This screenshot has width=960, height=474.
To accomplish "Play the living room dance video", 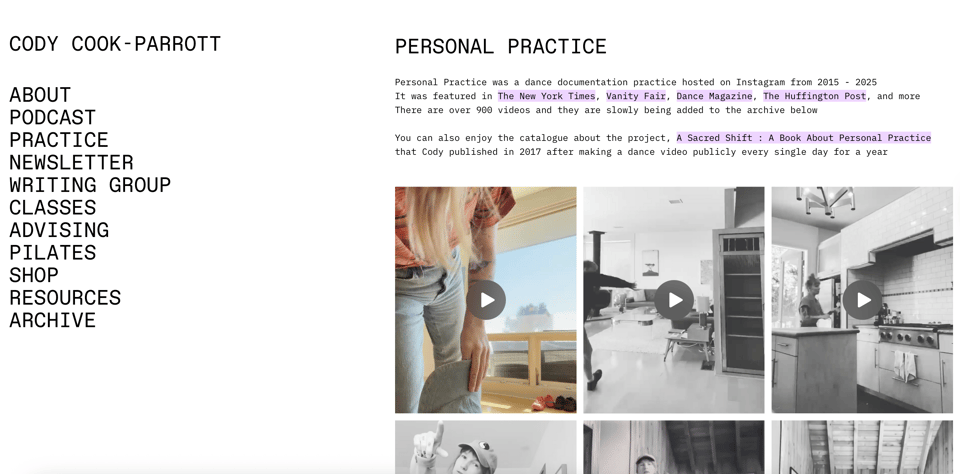I will coord(674,300).
